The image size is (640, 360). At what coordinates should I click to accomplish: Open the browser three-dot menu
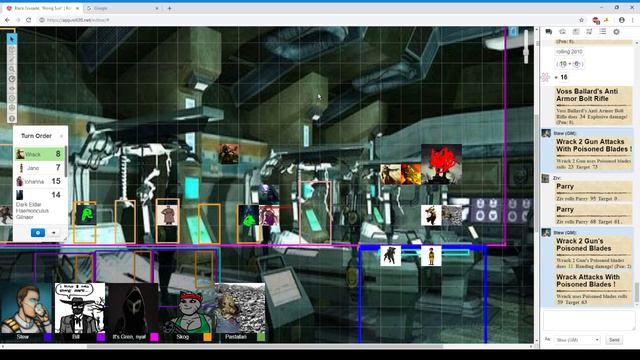click(633, 20)
